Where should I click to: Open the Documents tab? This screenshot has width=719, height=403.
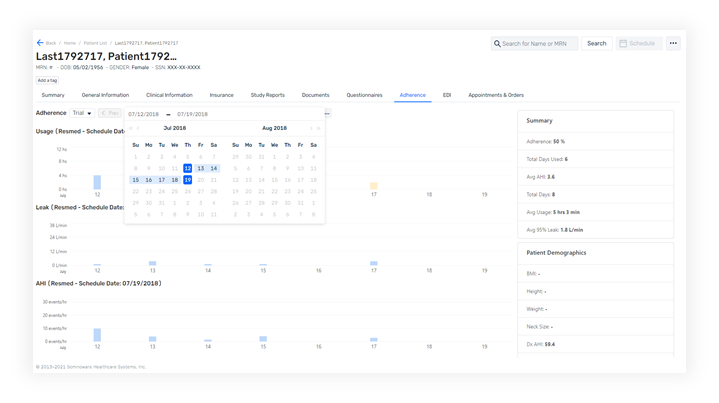[315, 95]
